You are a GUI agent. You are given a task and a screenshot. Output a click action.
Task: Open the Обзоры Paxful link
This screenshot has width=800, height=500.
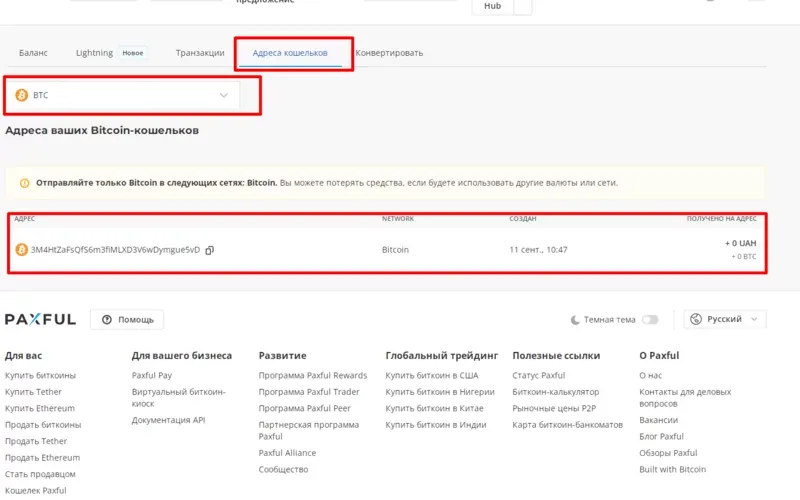[668, 453]
